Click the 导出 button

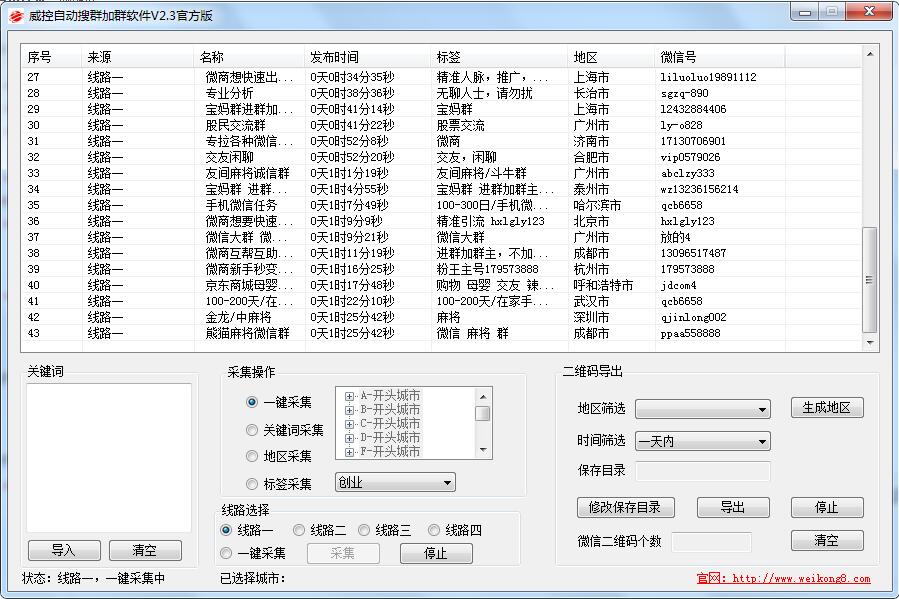point(733,507)
